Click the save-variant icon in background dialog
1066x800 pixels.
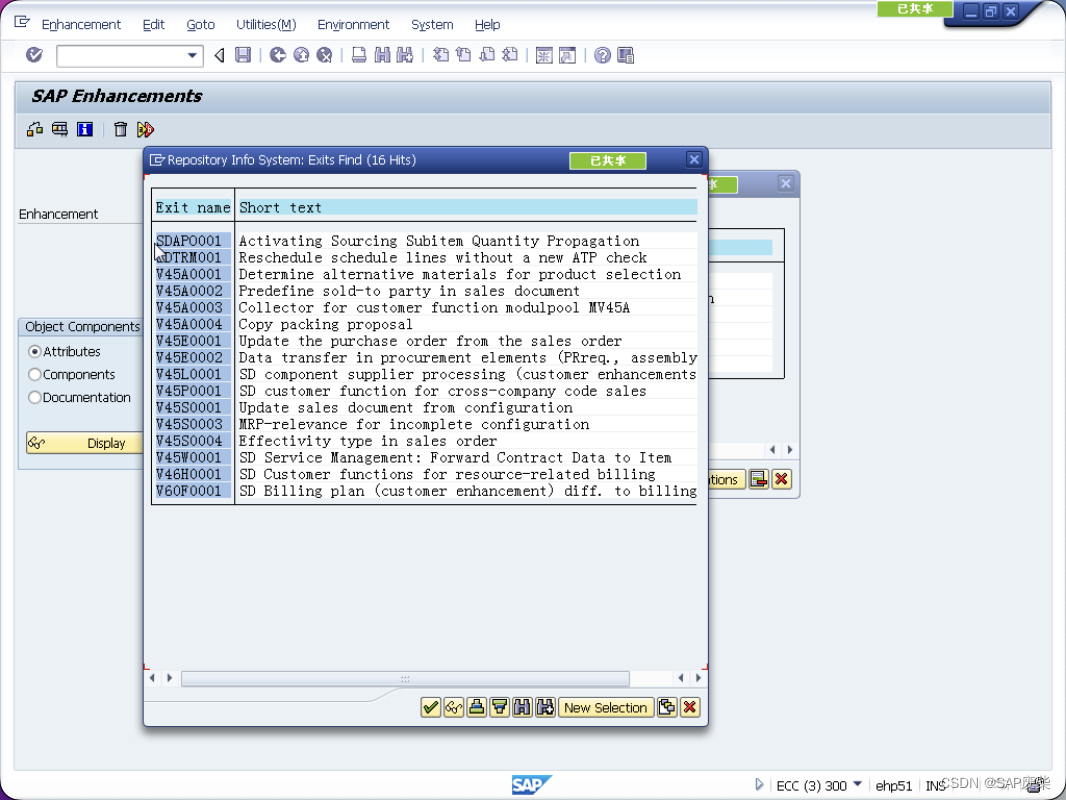pos(759,479)
